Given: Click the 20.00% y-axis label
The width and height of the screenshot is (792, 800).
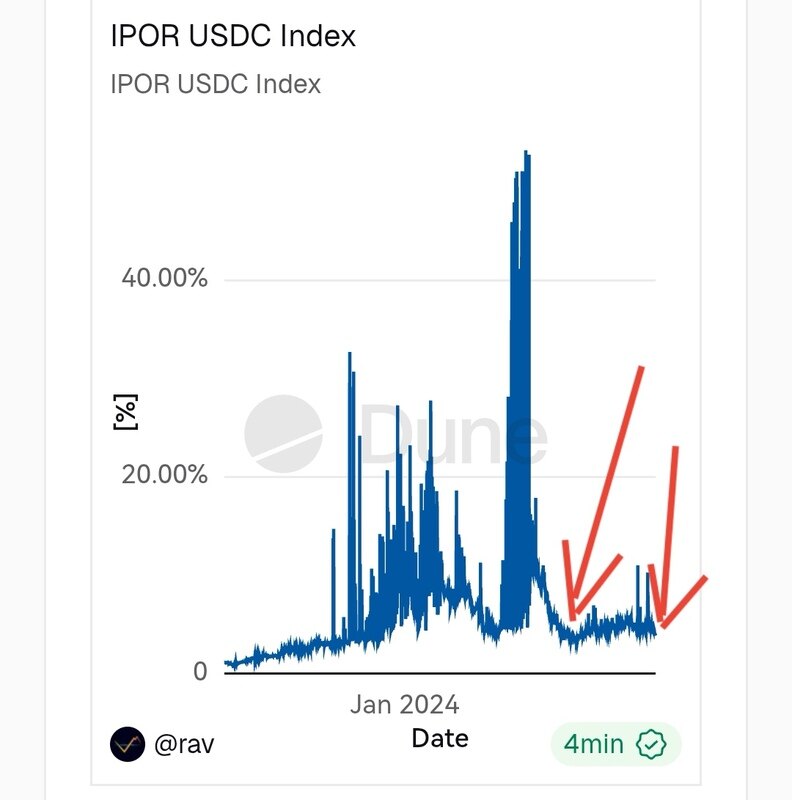Looking at the screenshot, I should point(164,474).
